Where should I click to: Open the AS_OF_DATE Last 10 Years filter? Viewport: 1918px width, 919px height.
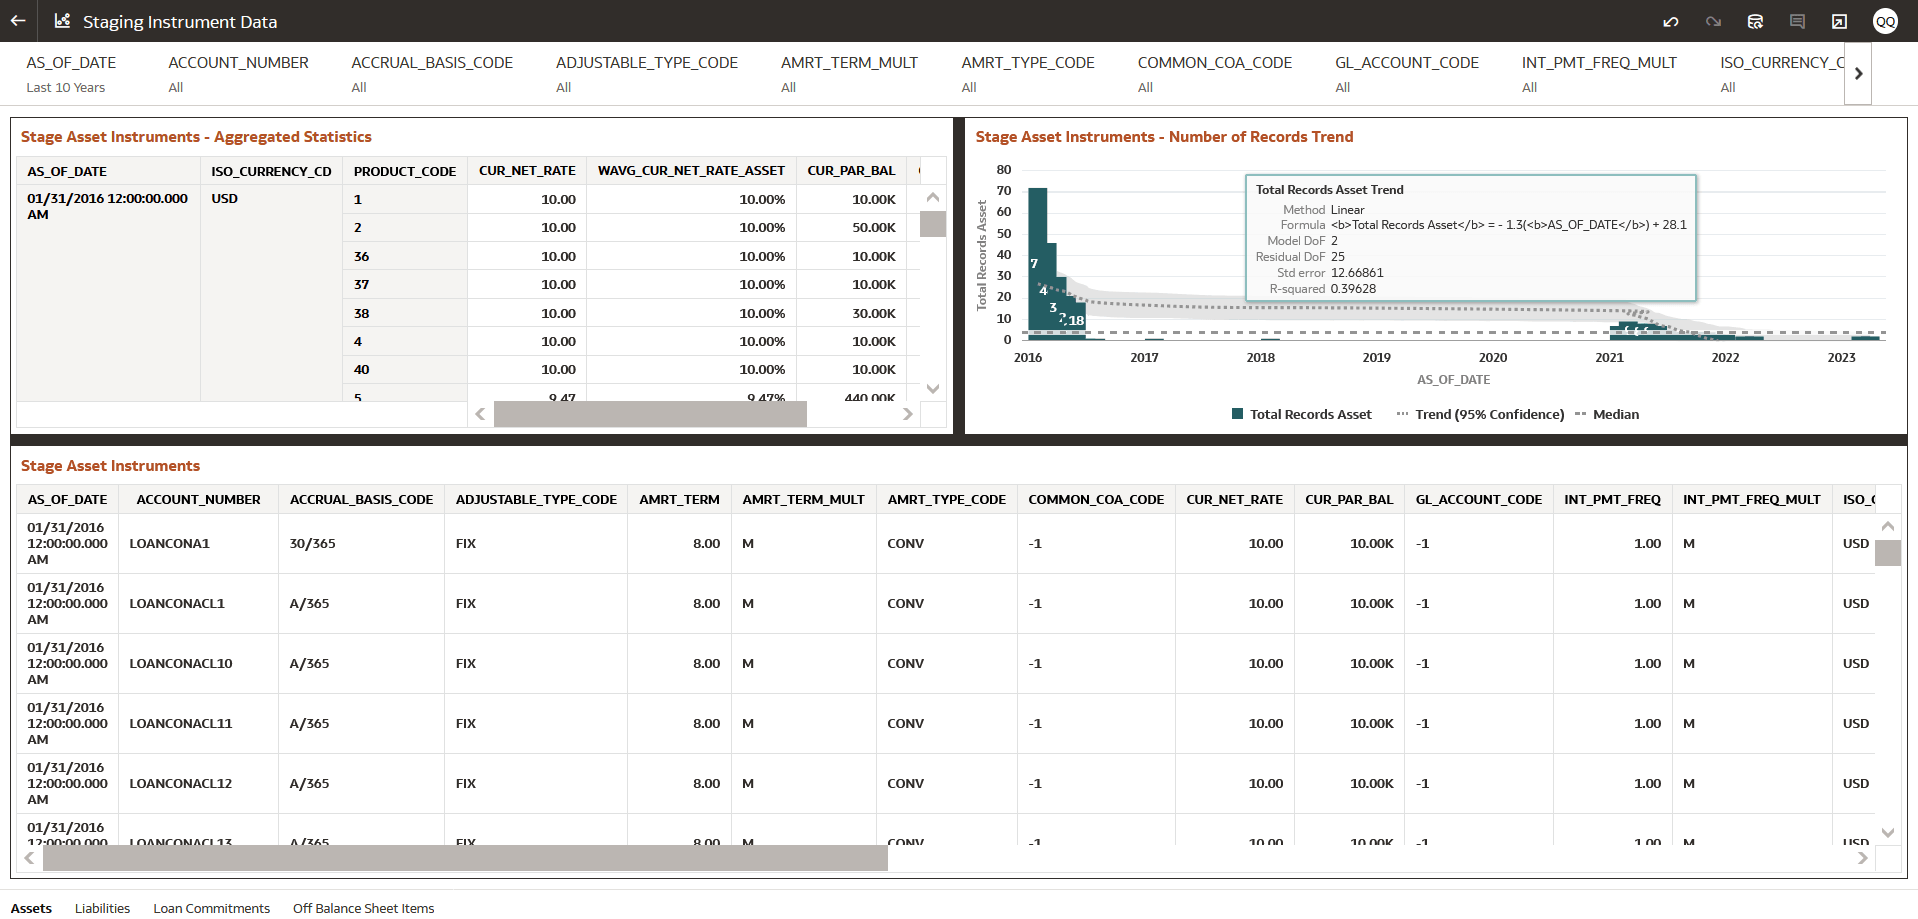click(71, 74)
